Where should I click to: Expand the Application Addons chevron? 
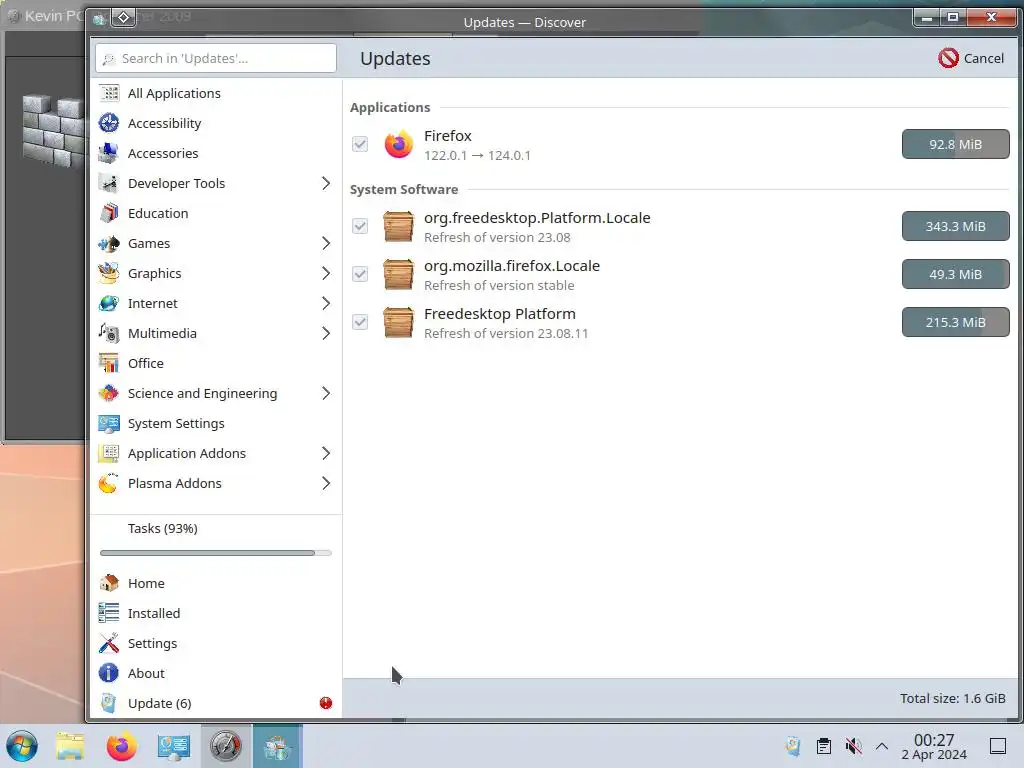point(326,454)
